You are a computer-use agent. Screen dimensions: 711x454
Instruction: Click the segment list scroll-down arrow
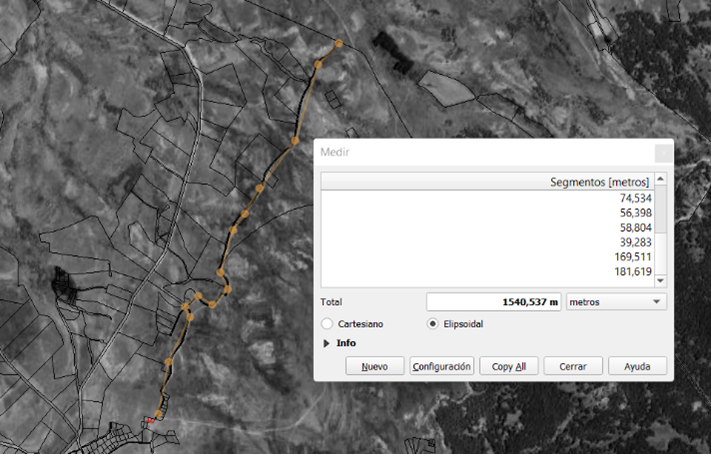pyautogui.click(x=661, y=281)
